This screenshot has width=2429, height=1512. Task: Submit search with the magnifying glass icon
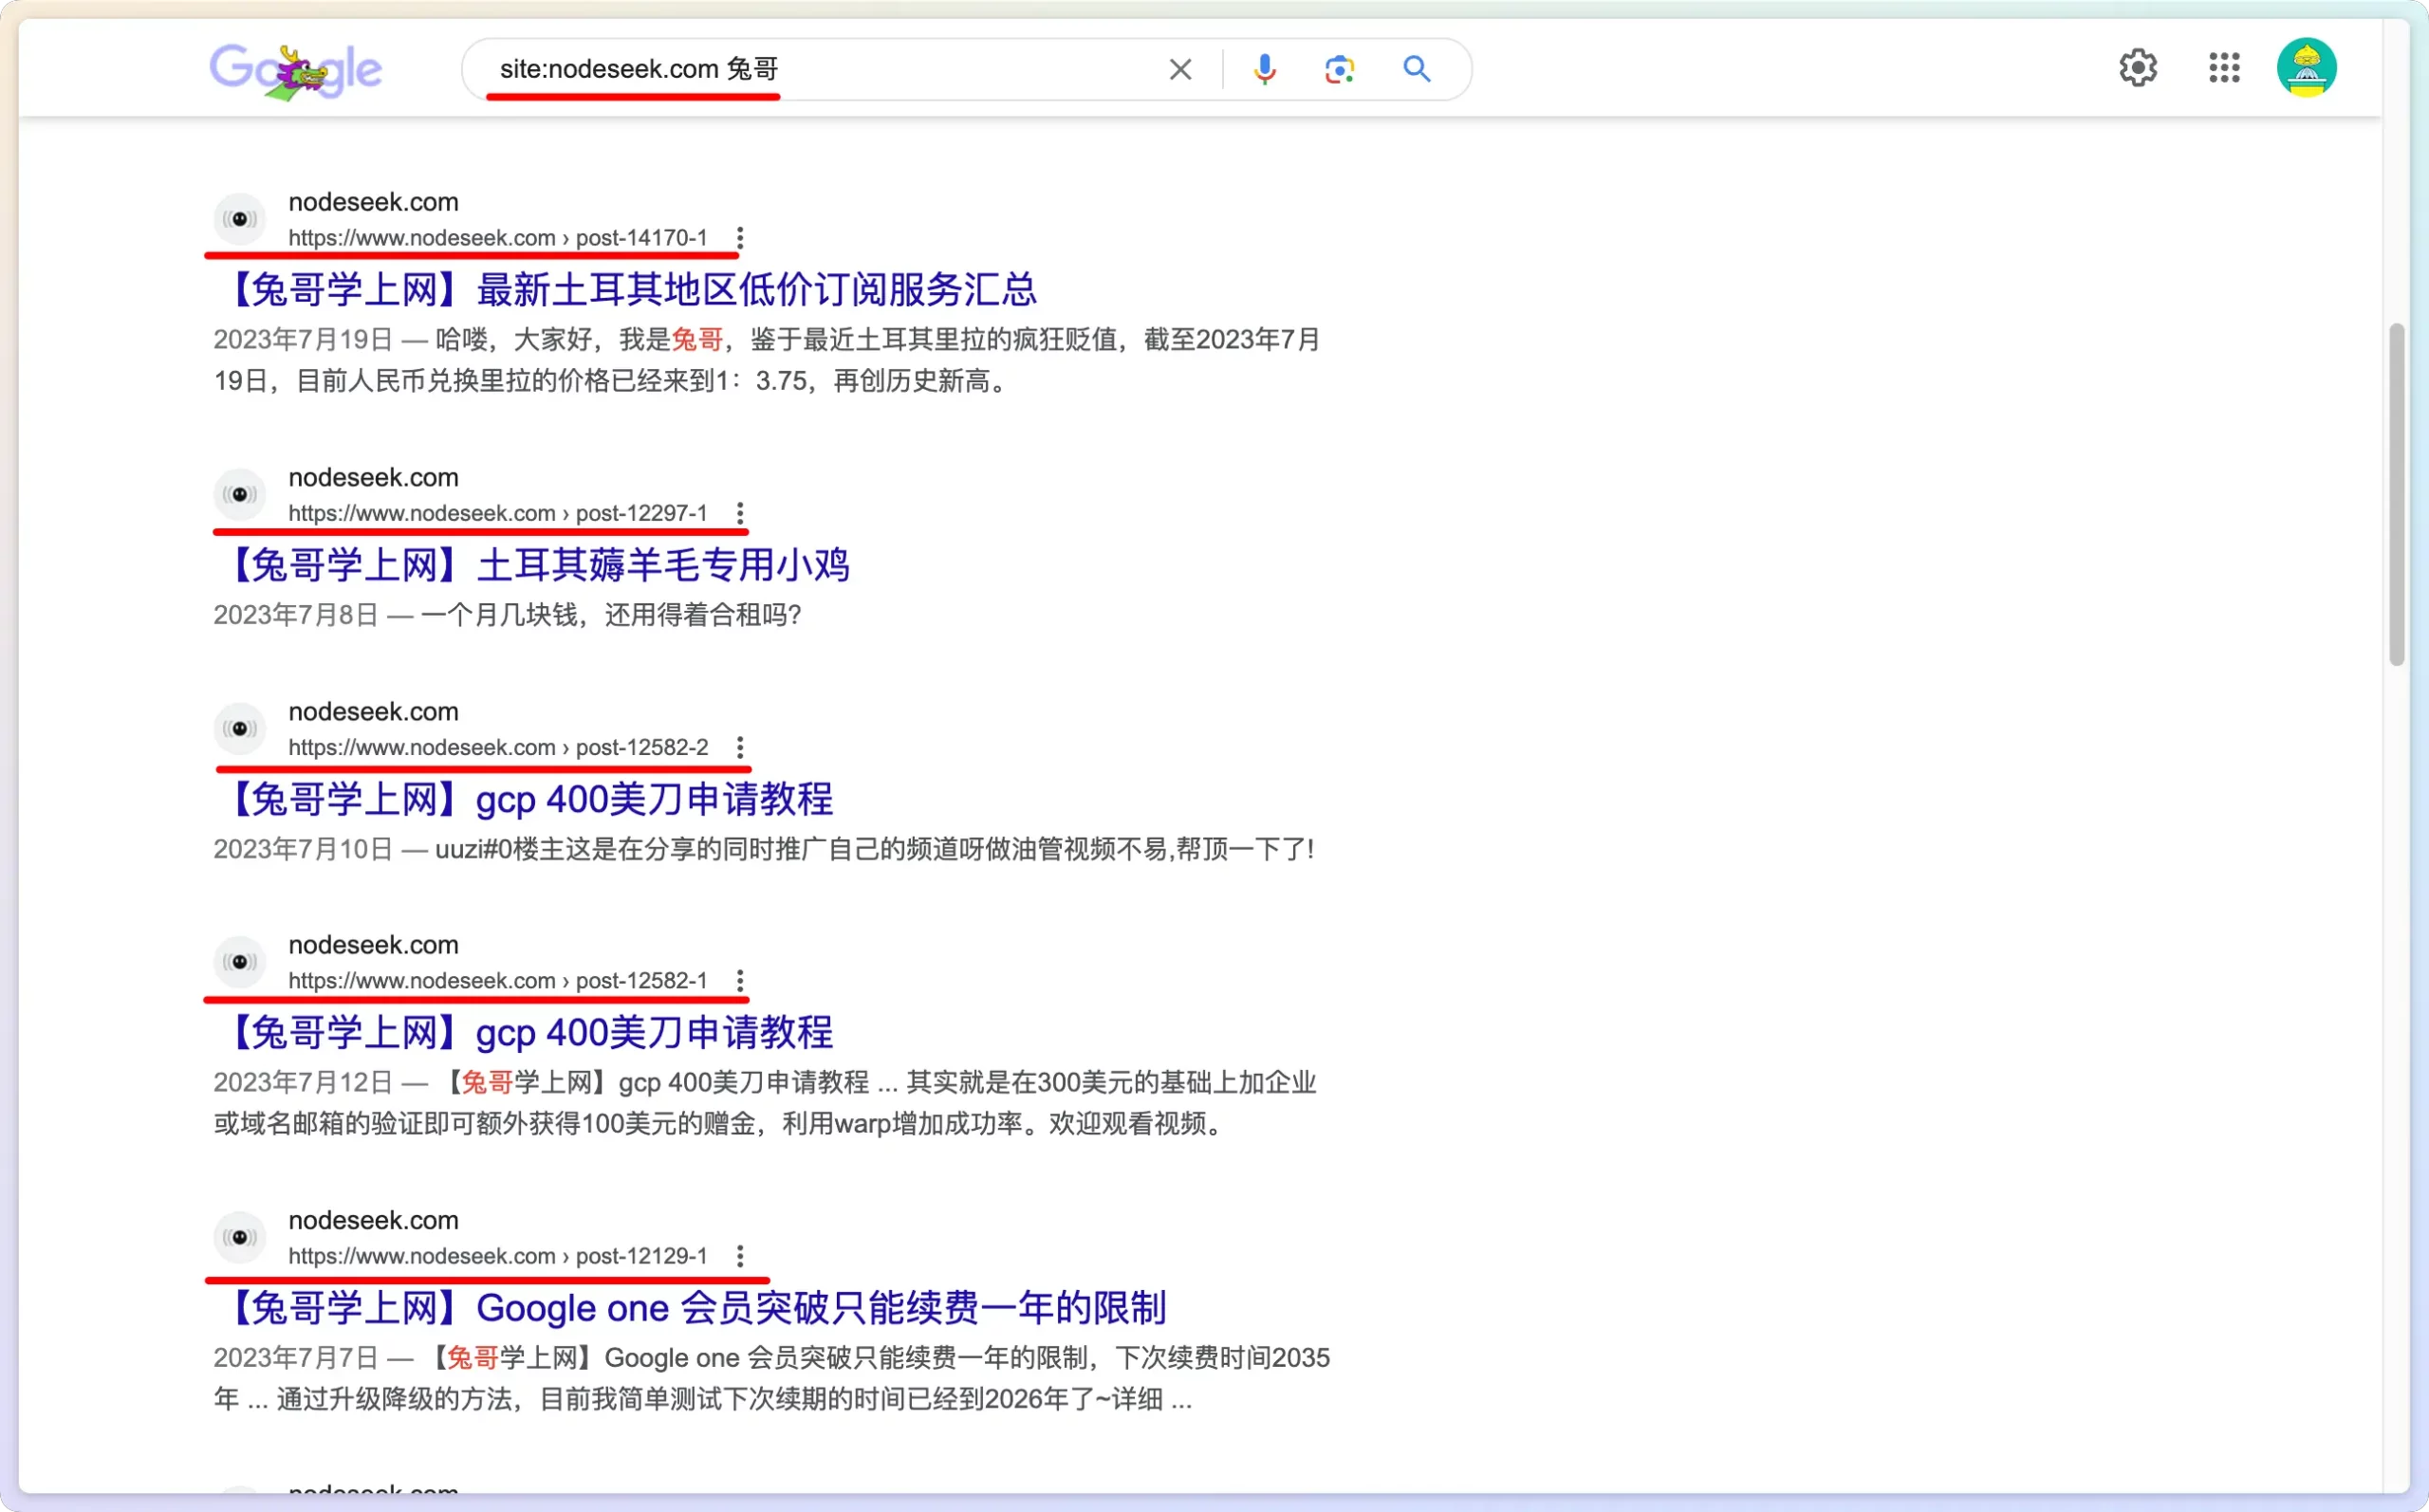[x=1416, y=69]
